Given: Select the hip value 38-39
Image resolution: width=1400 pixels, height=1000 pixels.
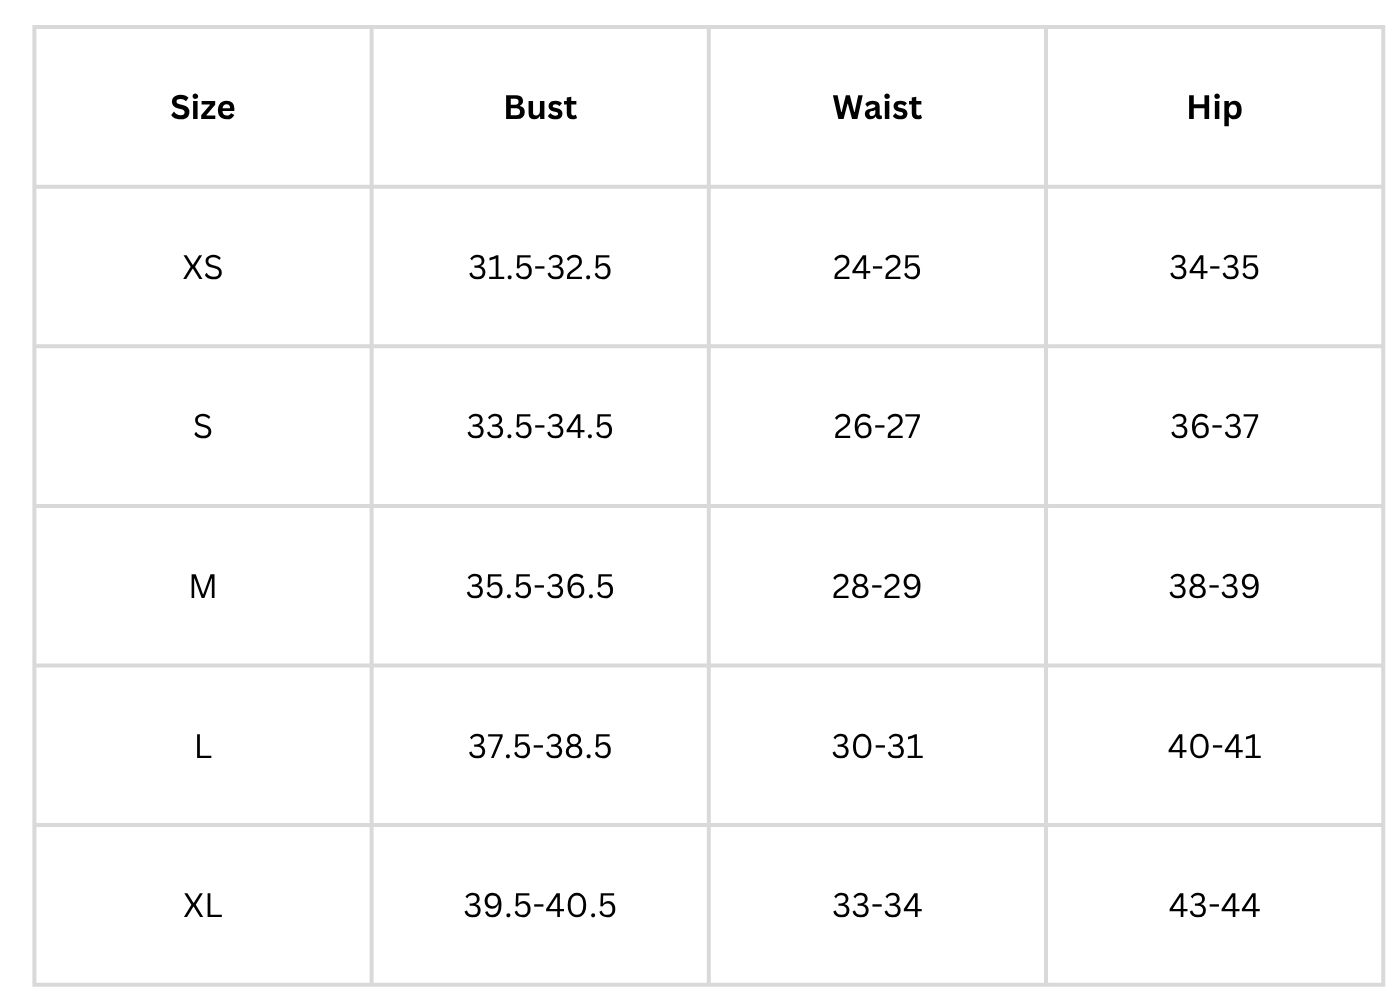Looking at the screenshot, I should 1214,586.
